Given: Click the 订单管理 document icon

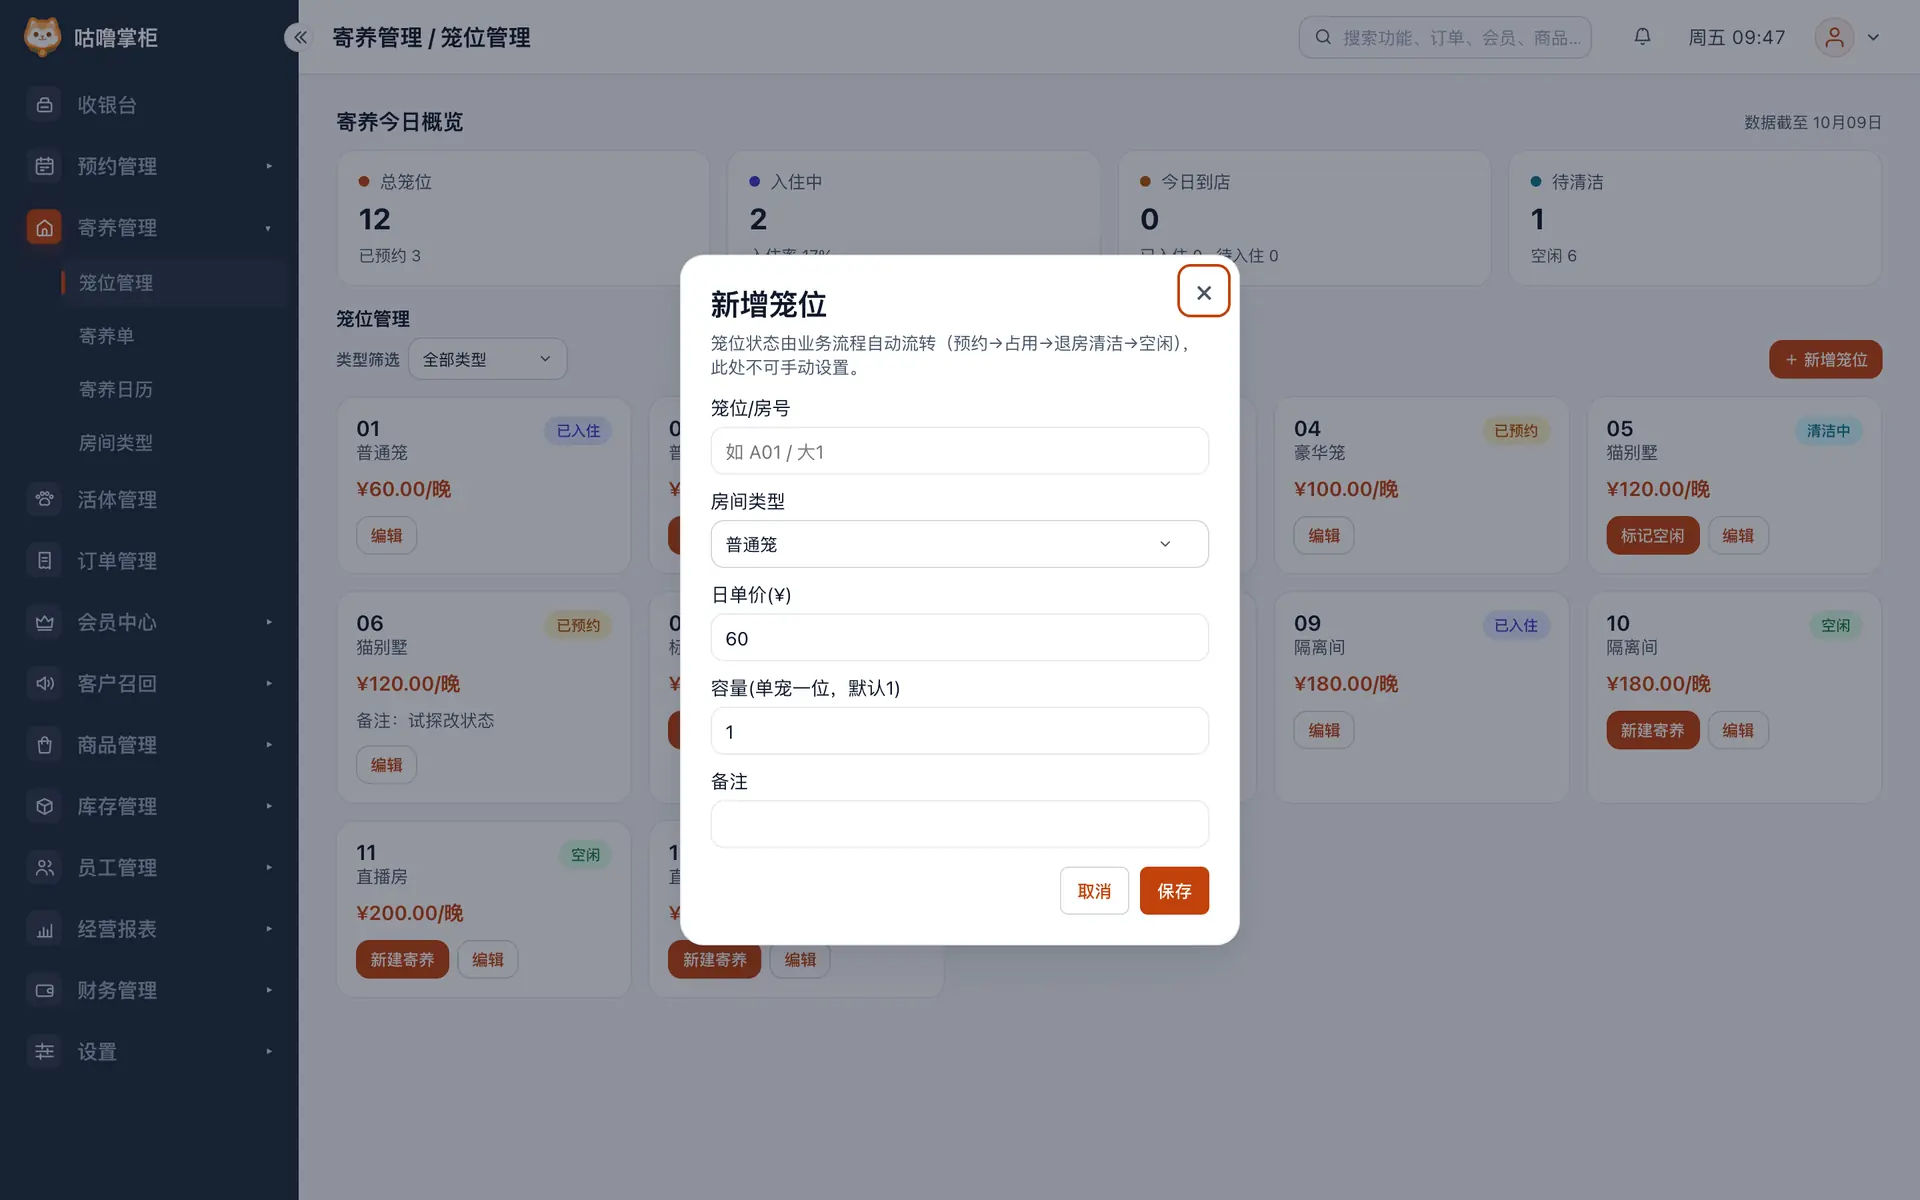Looking at the screenshot, I should (x=44, y=561).
